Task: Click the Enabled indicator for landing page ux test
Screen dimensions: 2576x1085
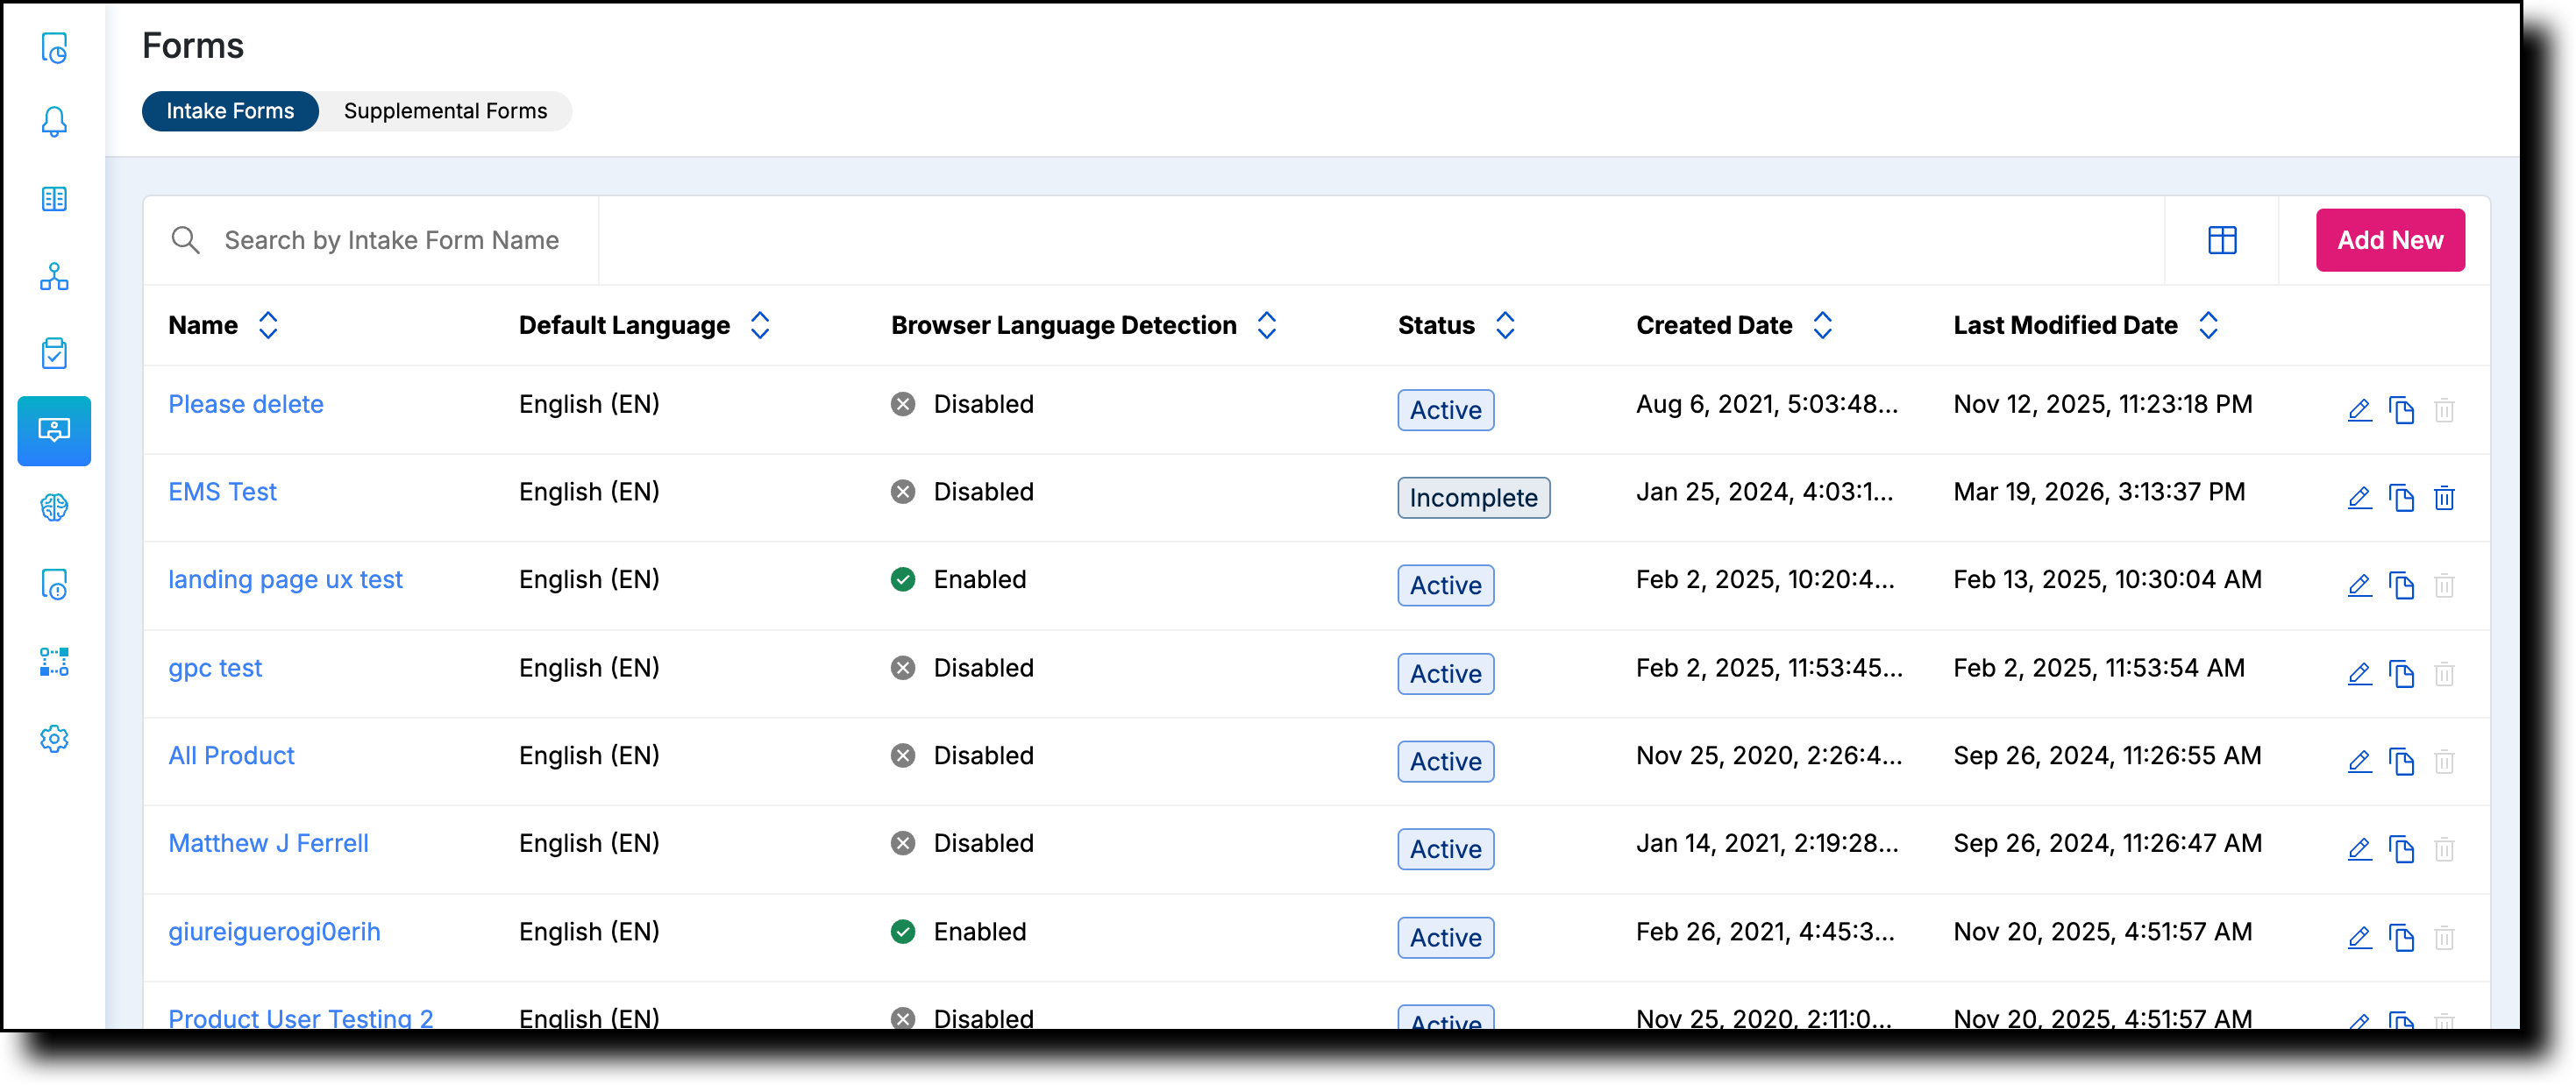Action: (x=958, y=580)
